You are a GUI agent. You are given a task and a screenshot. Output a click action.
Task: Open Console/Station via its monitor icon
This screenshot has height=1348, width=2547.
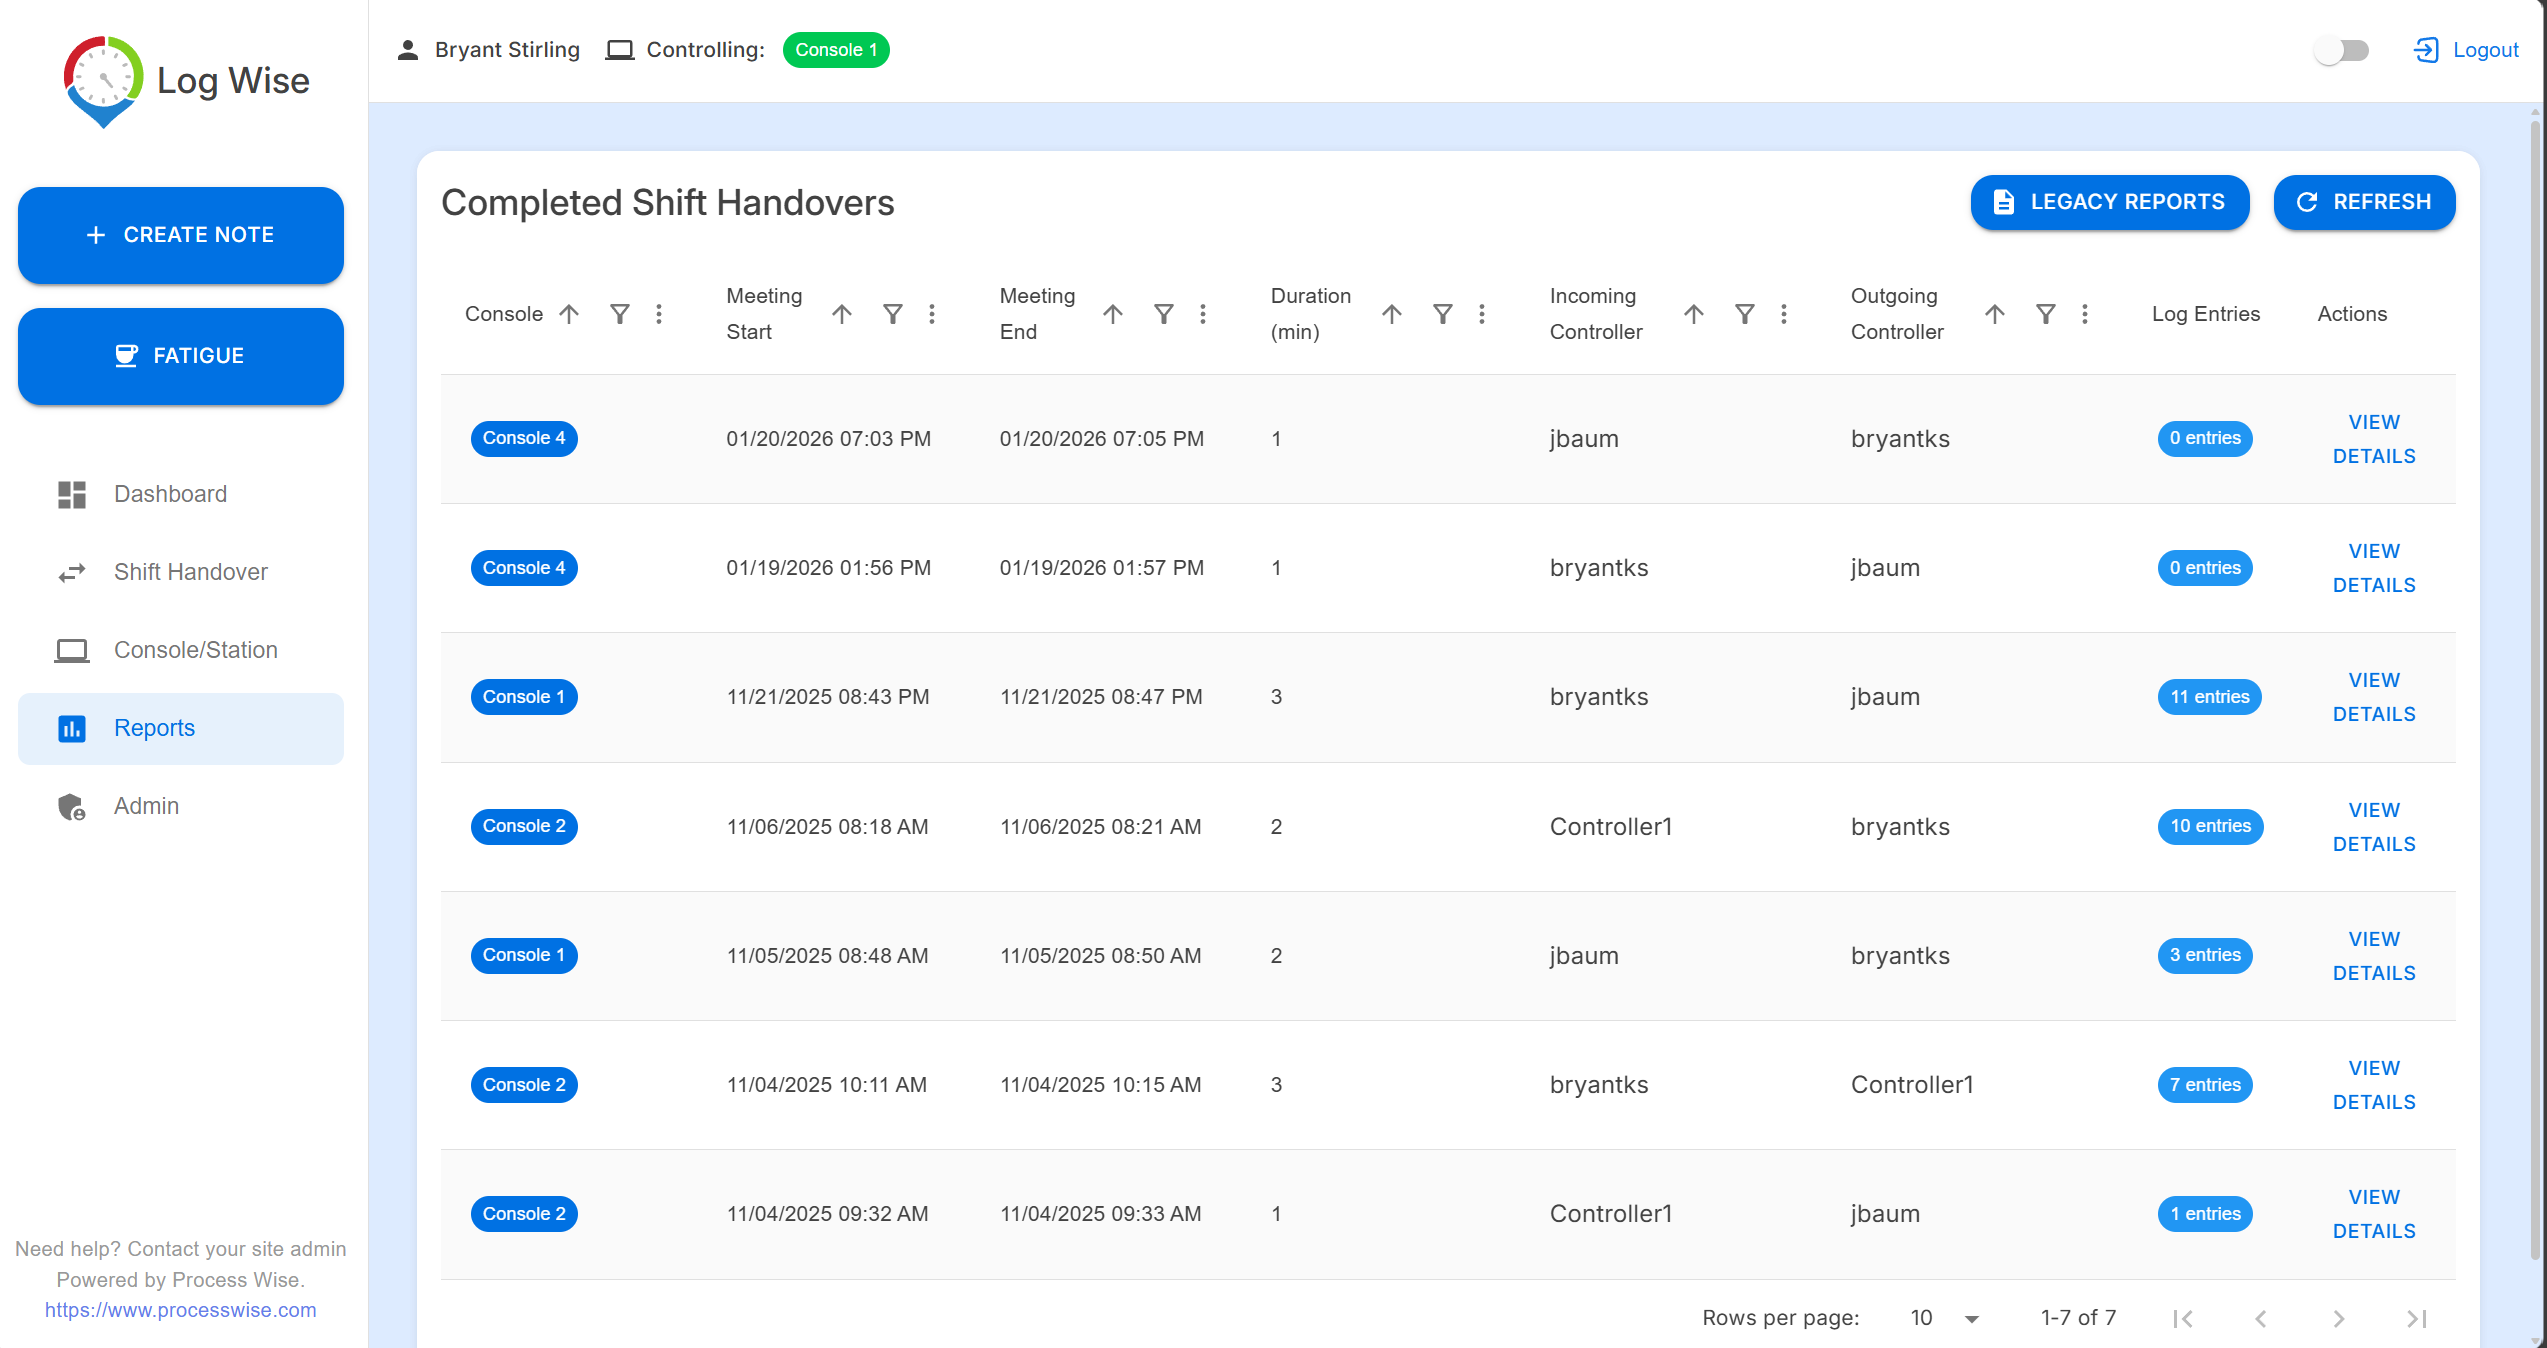[x=71, y=650]
